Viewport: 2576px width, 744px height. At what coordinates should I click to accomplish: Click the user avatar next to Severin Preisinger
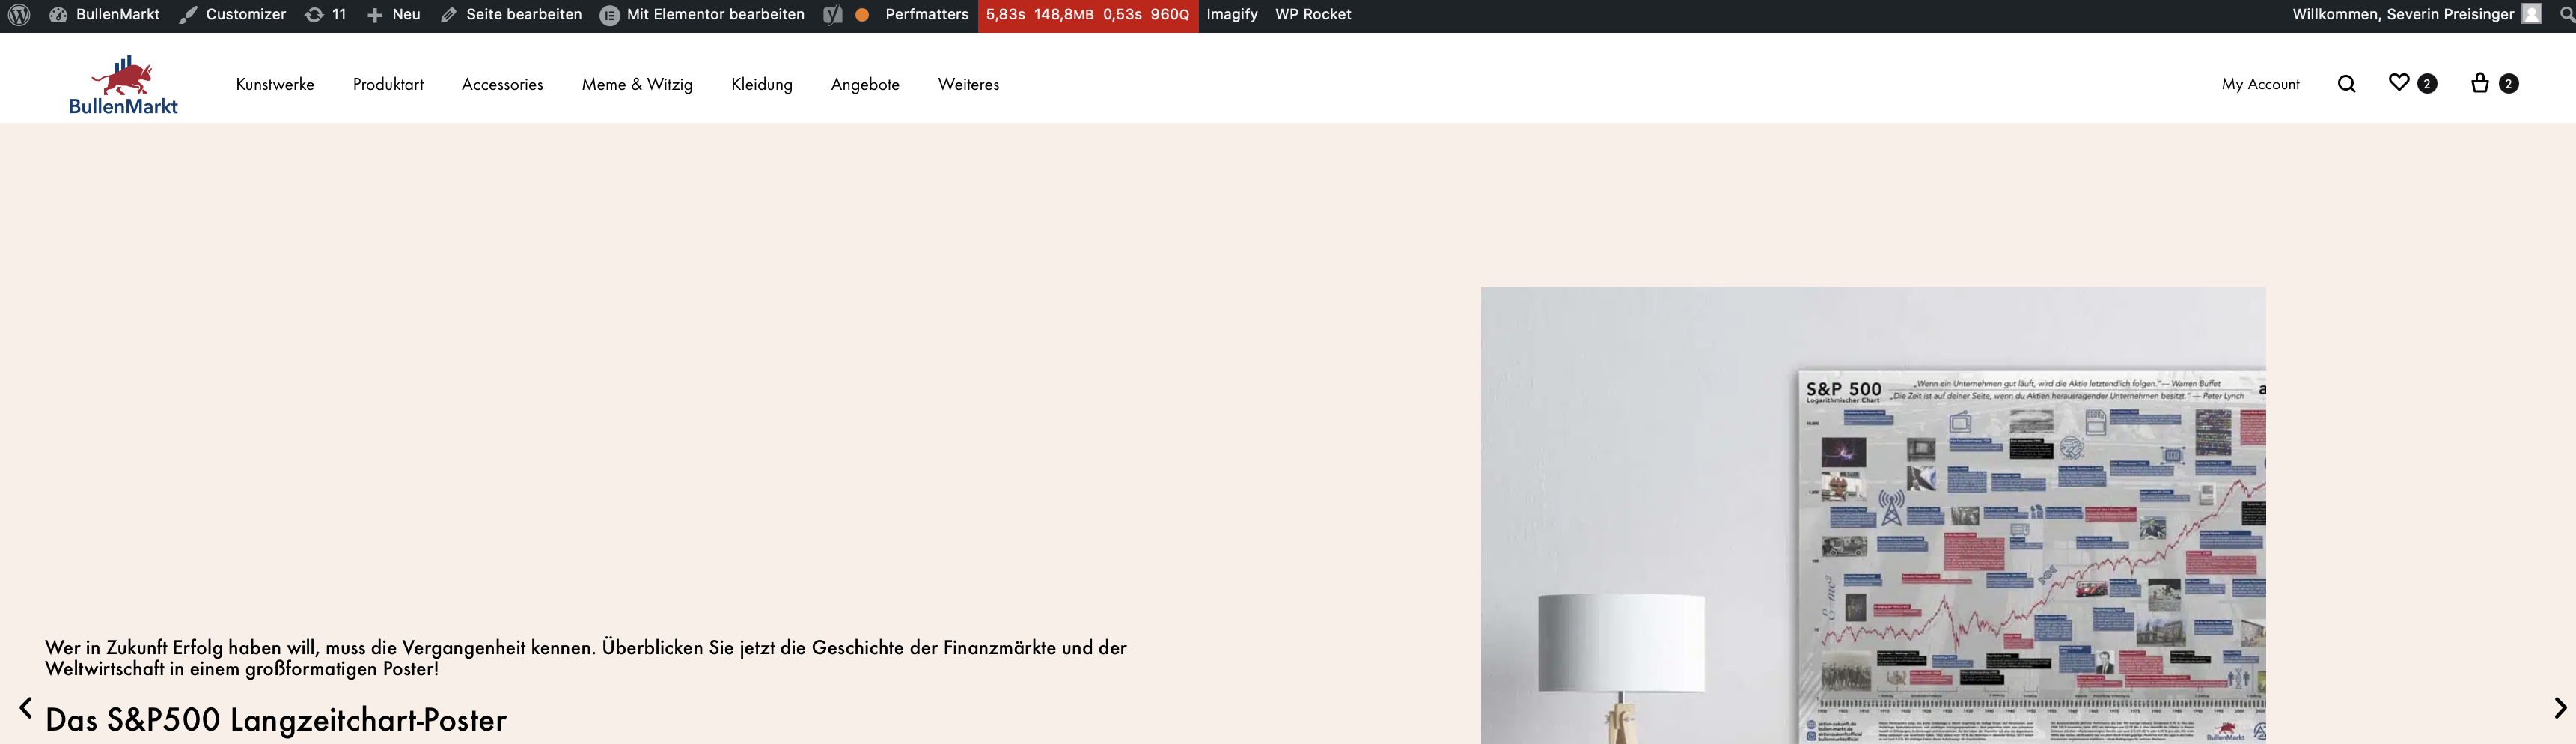pos(2531,14)
